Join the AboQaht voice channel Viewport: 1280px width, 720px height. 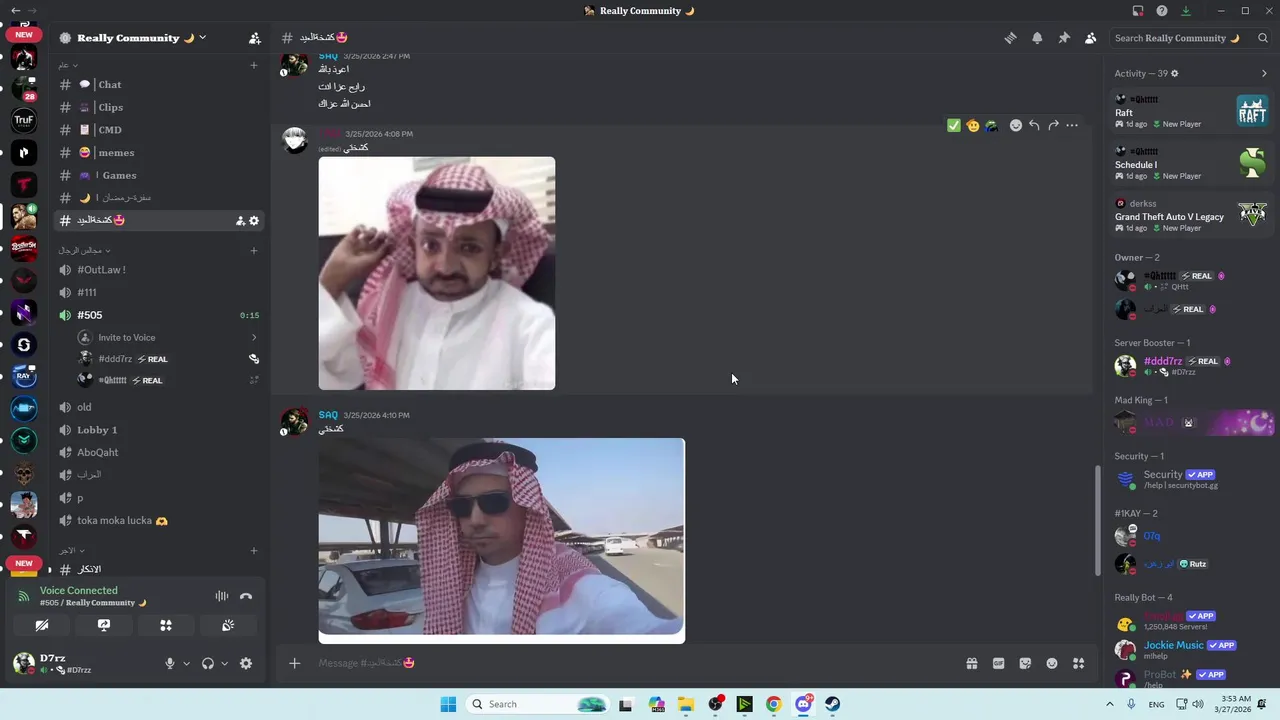(159, 452)
